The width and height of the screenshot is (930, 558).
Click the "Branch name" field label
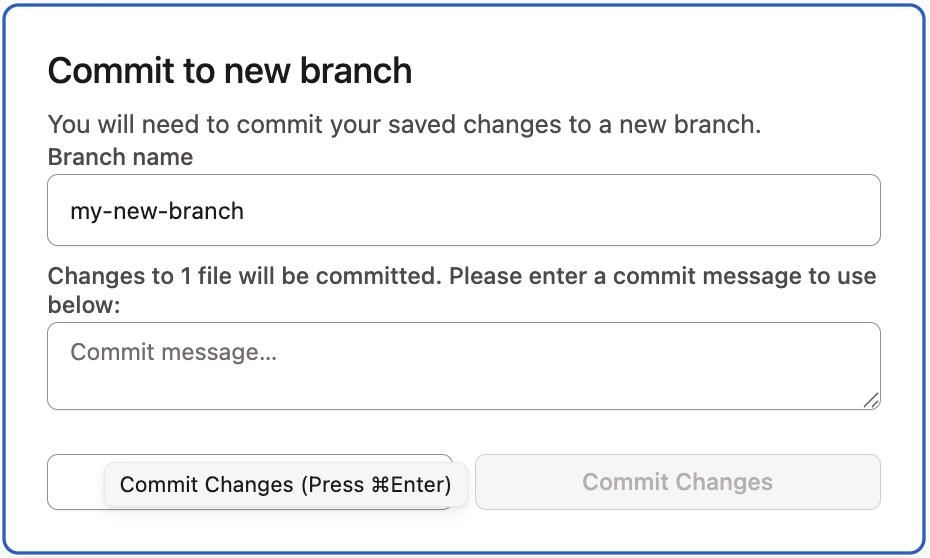tap(120, 157)
